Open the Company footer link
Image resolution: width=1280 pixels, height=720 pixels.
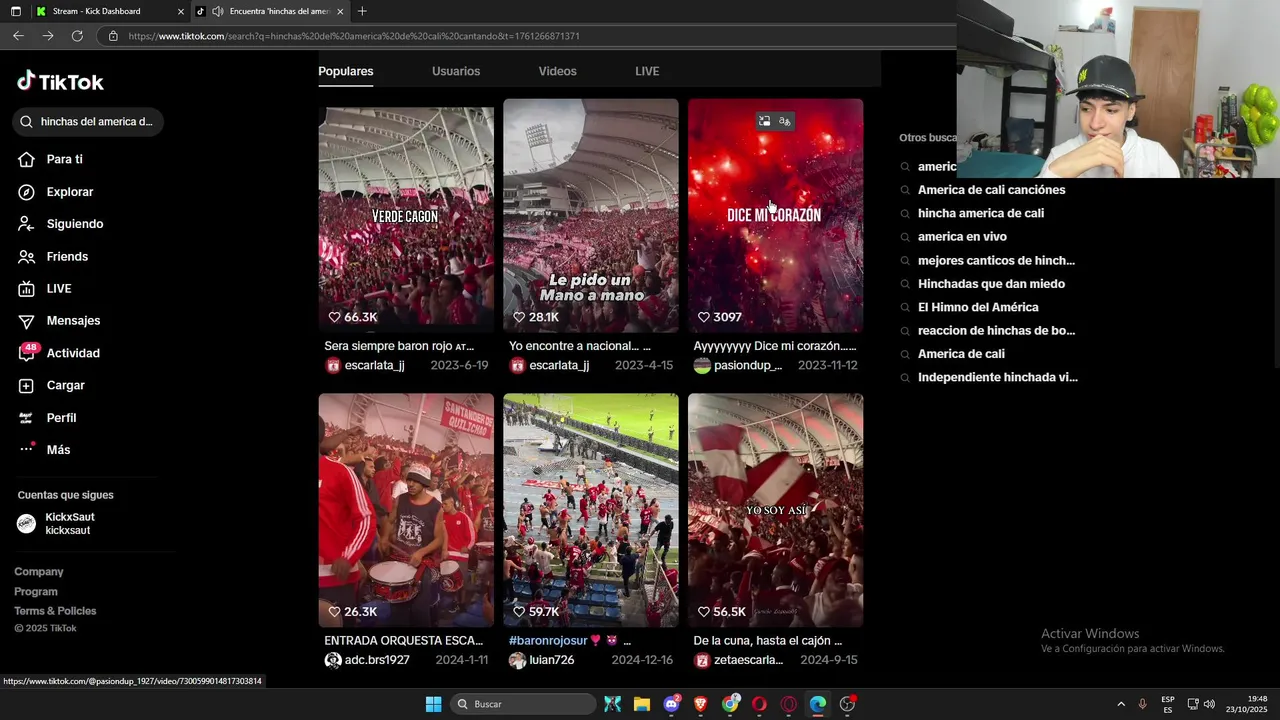coord(39,572)
